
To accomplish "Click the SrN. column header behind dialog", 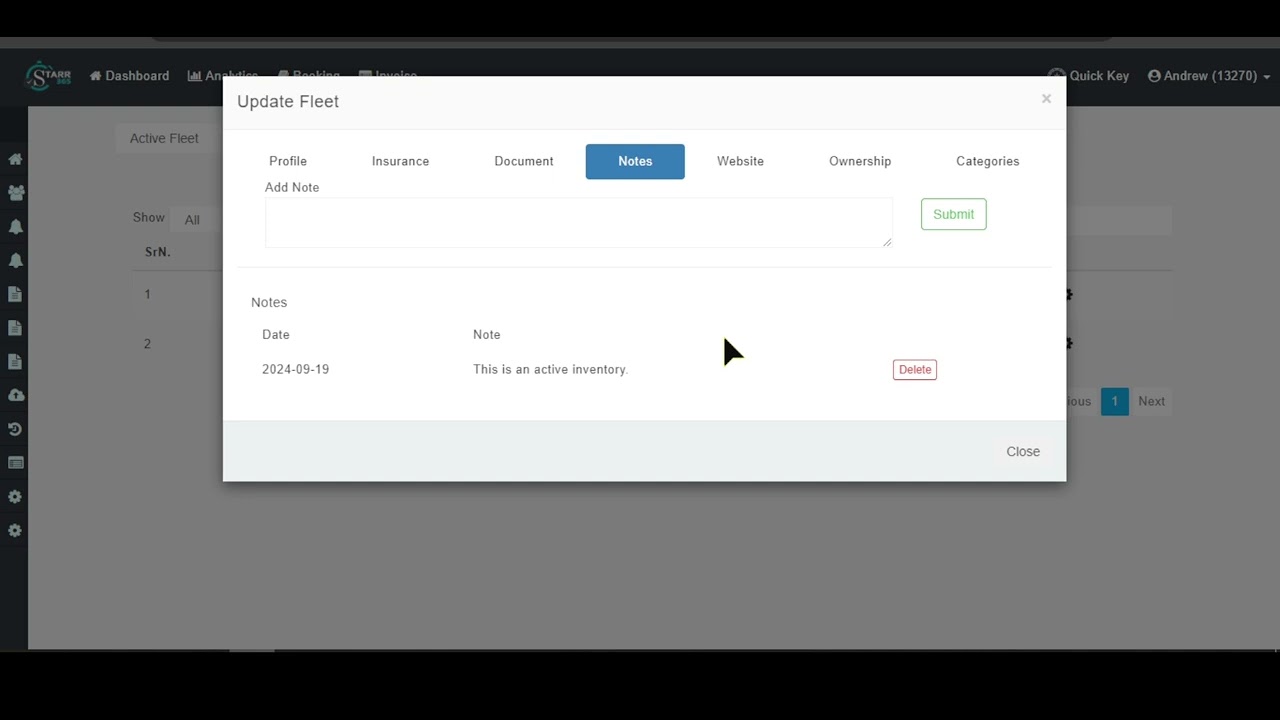I will [x=158, y=252].
